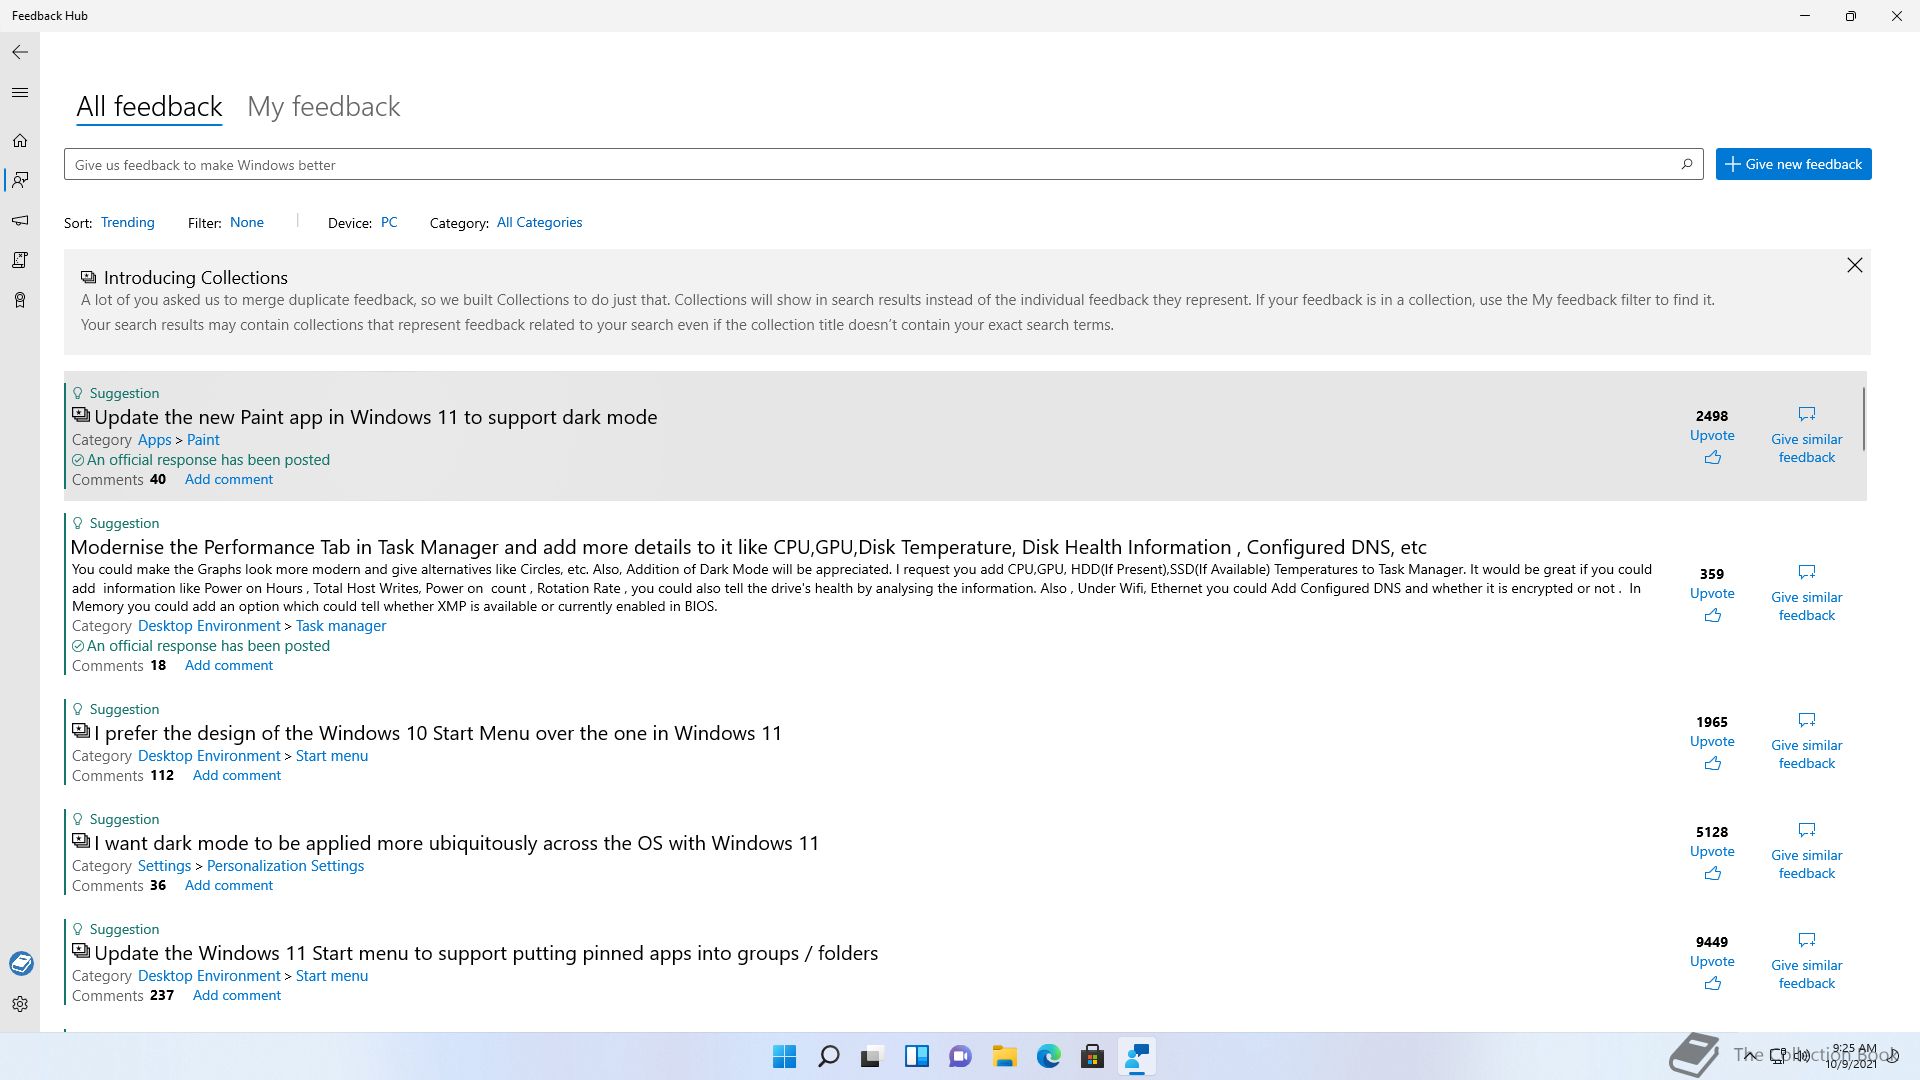Viewport: 1920px width, 1080px height.
Task: Open Chat icon on taskbar
Action: (960, 1056)
